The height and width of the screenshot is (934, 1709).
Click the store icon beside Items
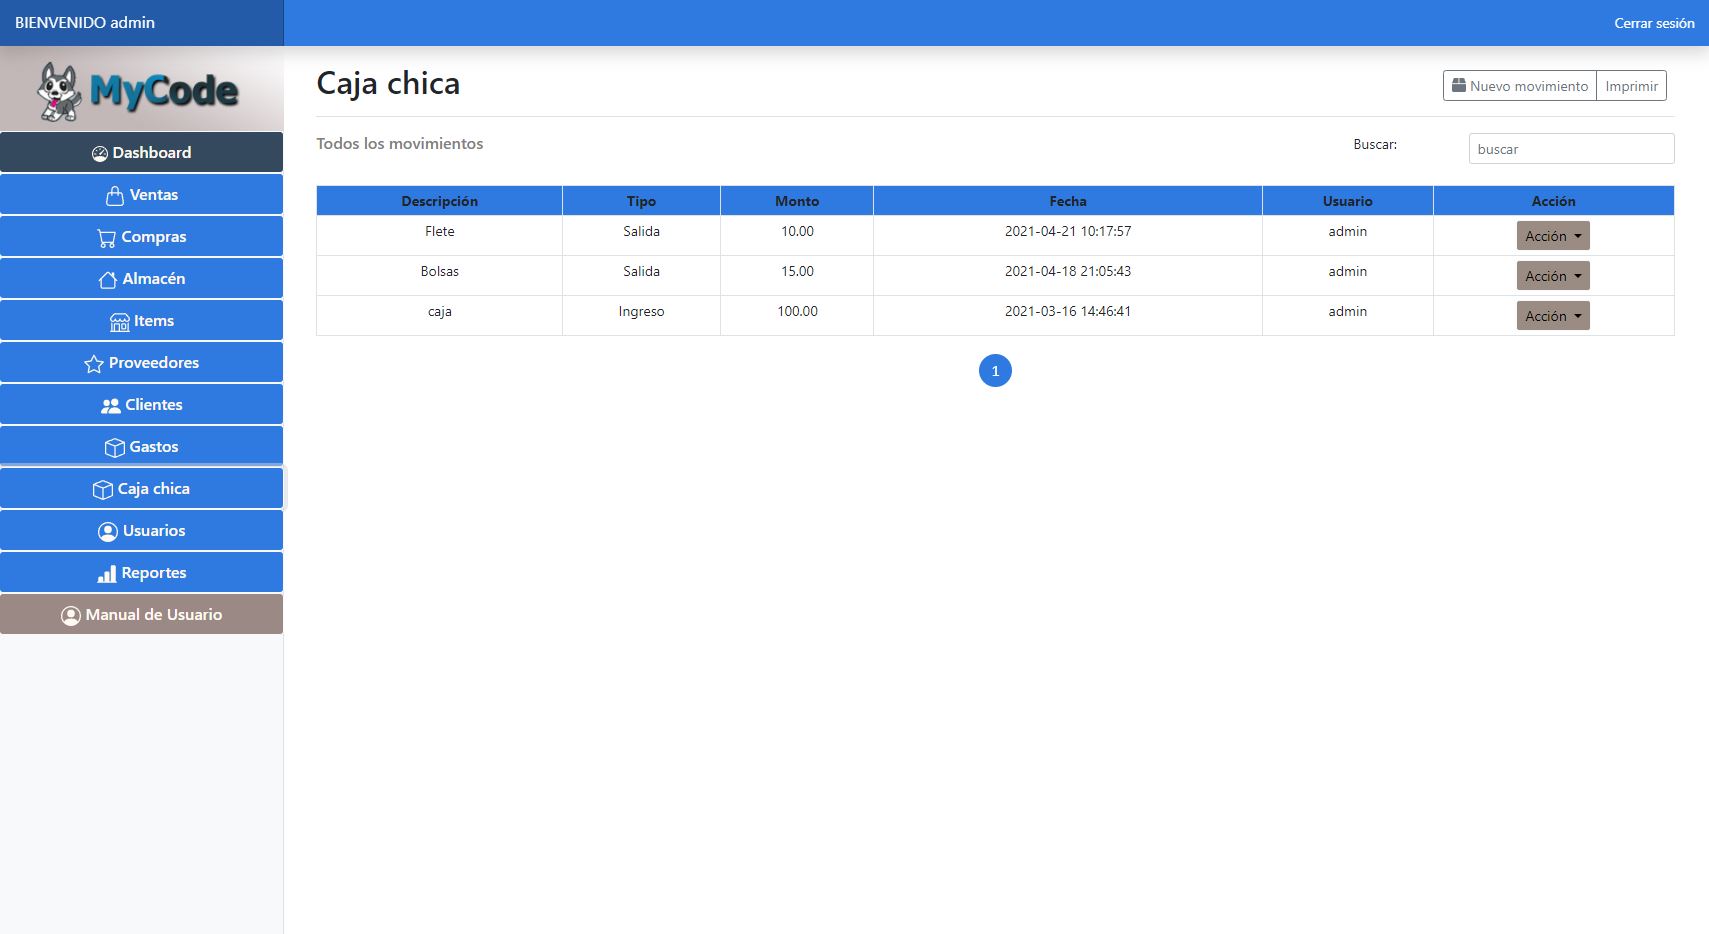coord(120,322)
